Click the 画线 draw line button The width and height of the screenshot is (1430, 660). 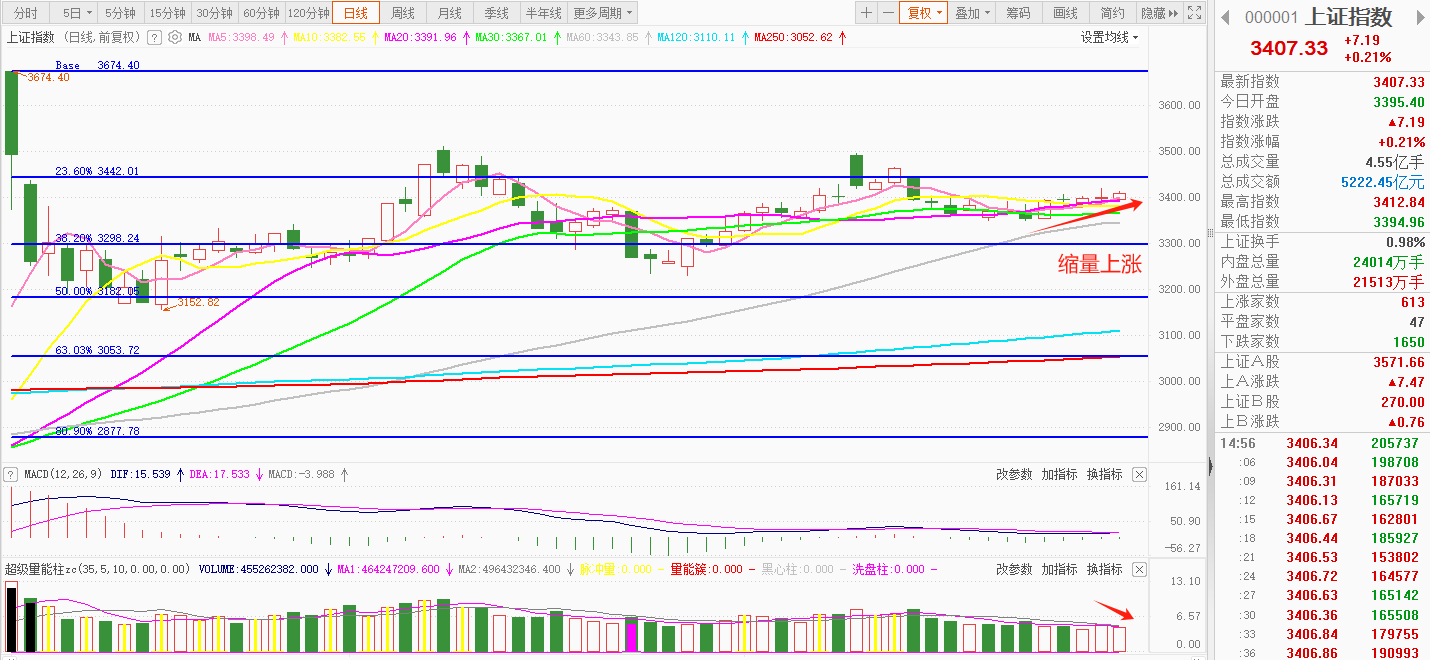(x=1065, y=13)
